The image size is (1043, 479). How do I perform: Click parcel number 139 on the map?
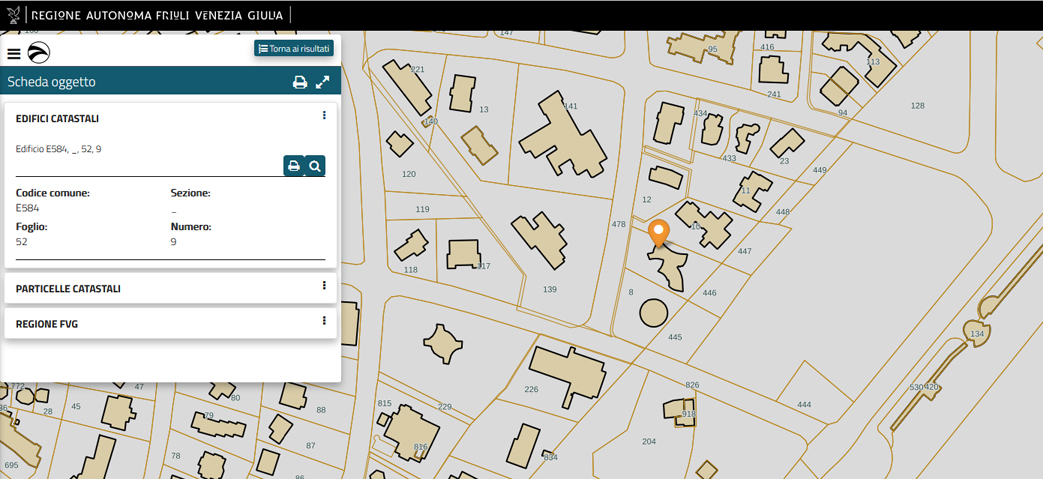point(549,289)
